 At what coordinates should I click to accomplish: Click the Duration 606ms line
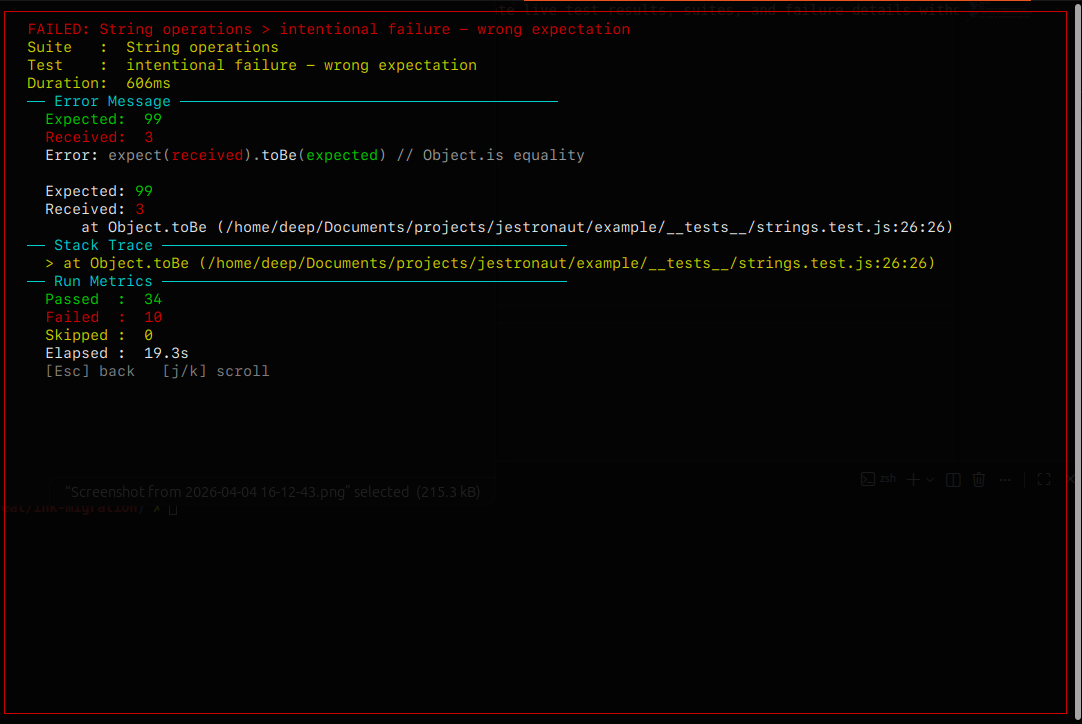coord(99,83)
